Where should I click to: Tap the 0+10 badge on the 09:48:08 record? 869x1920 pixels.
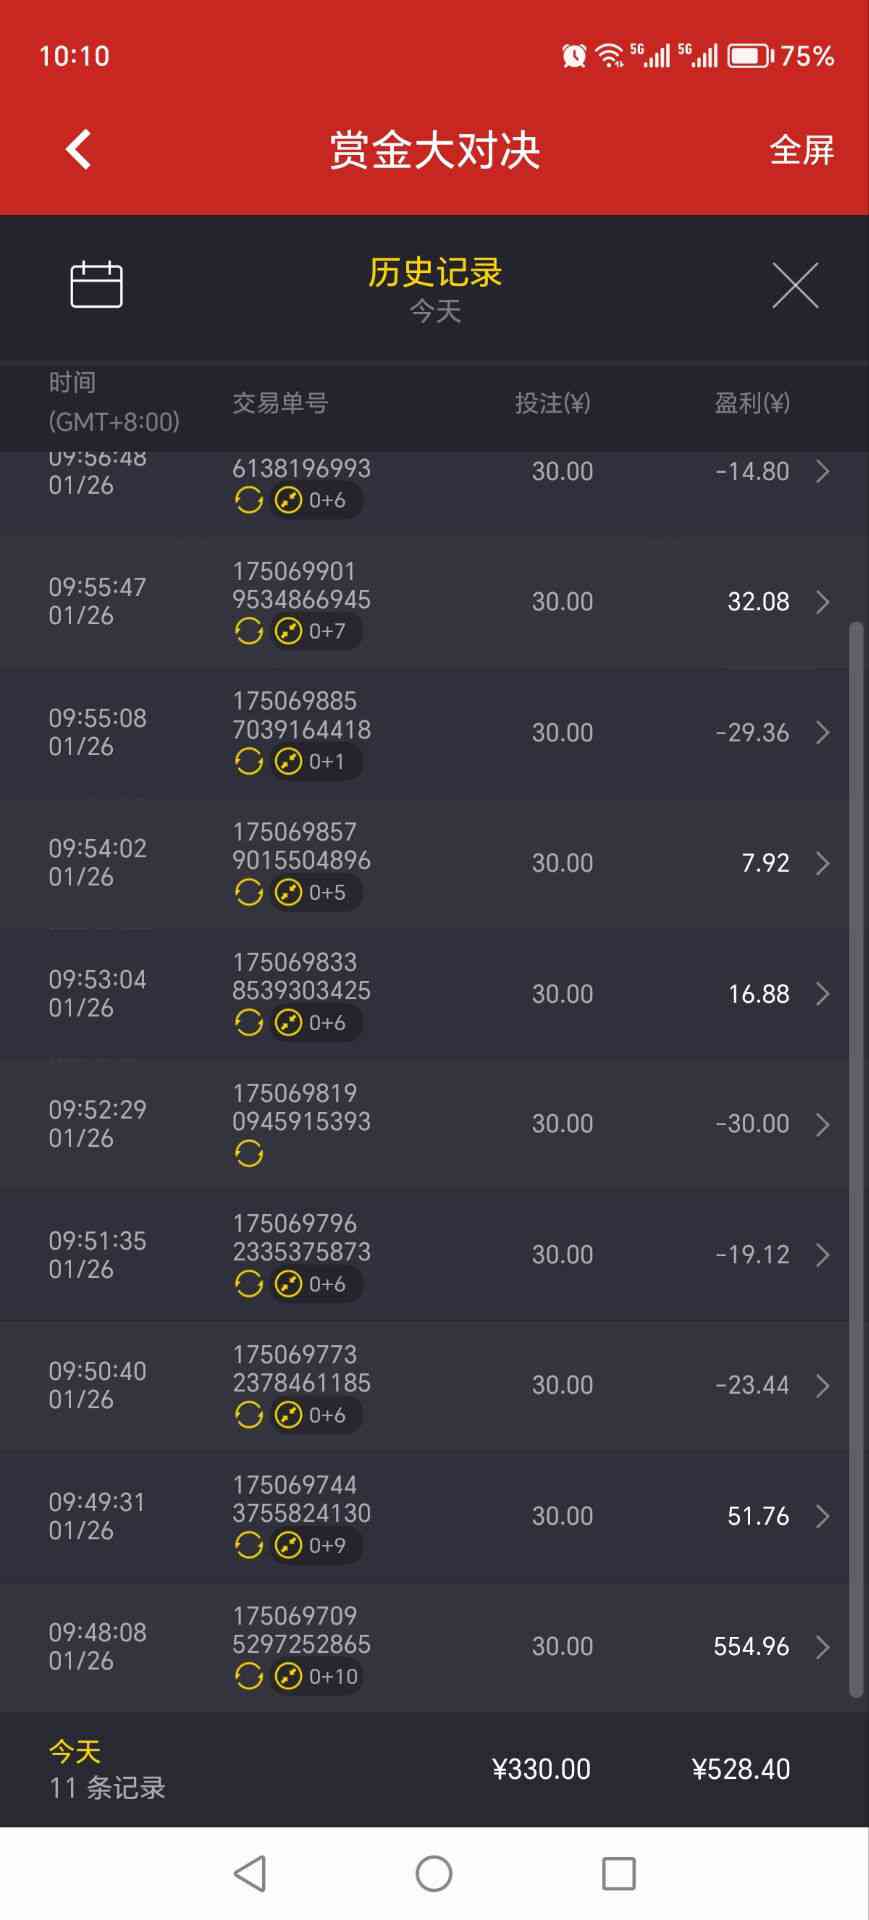coord(317,1676)
